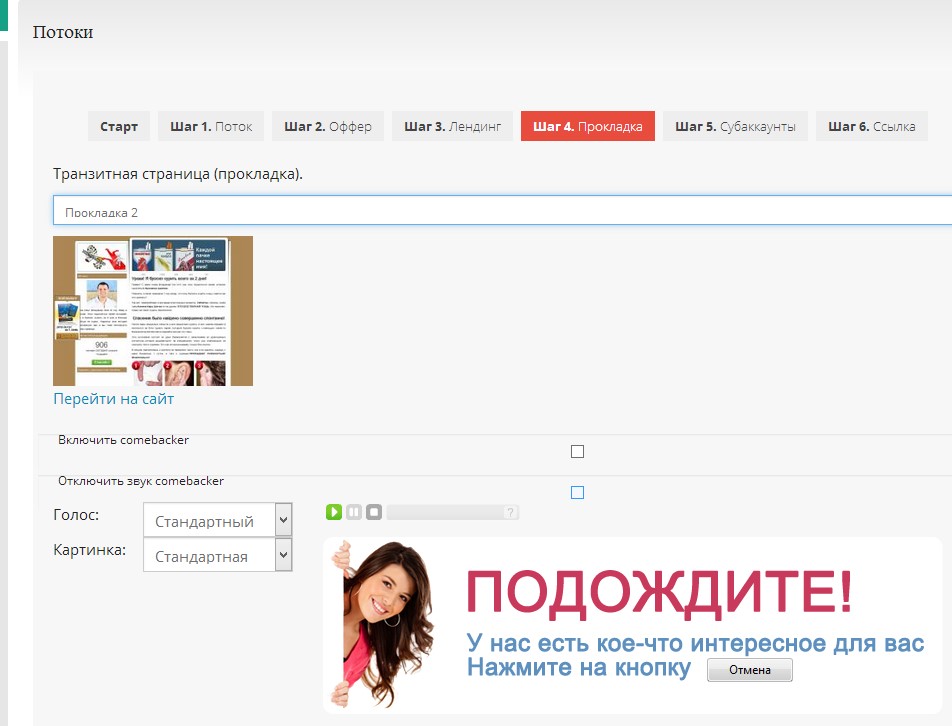Switch to 'Шаг 3. Лендинг' tab
952x726 pixels.
[452, 126]
